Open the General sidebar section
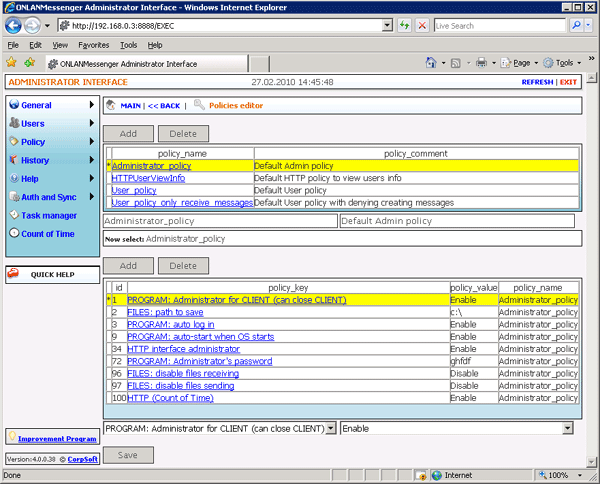 click(x=36, y=105)
